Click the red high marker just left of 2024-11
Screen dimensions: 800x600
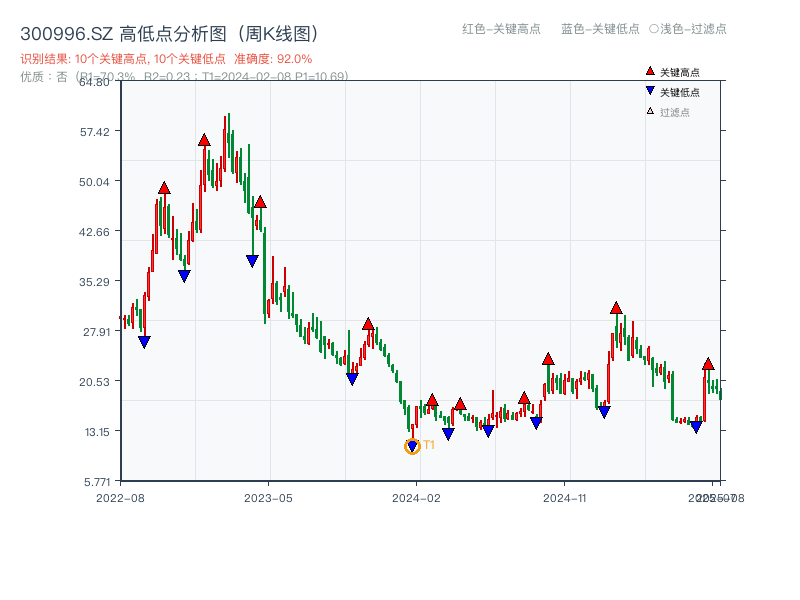(548, 359)
